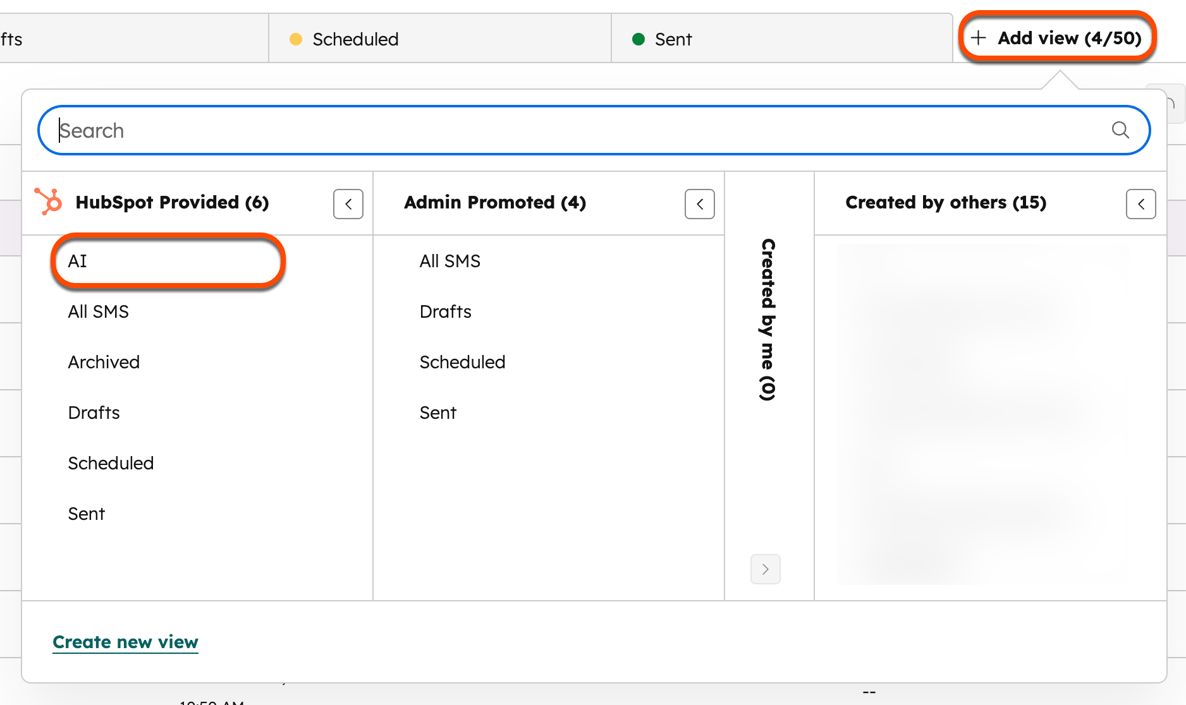Screen dimensions: 1186x705
Task: Click the magnifying glass search icon
Action: (x=1120, y=130)
